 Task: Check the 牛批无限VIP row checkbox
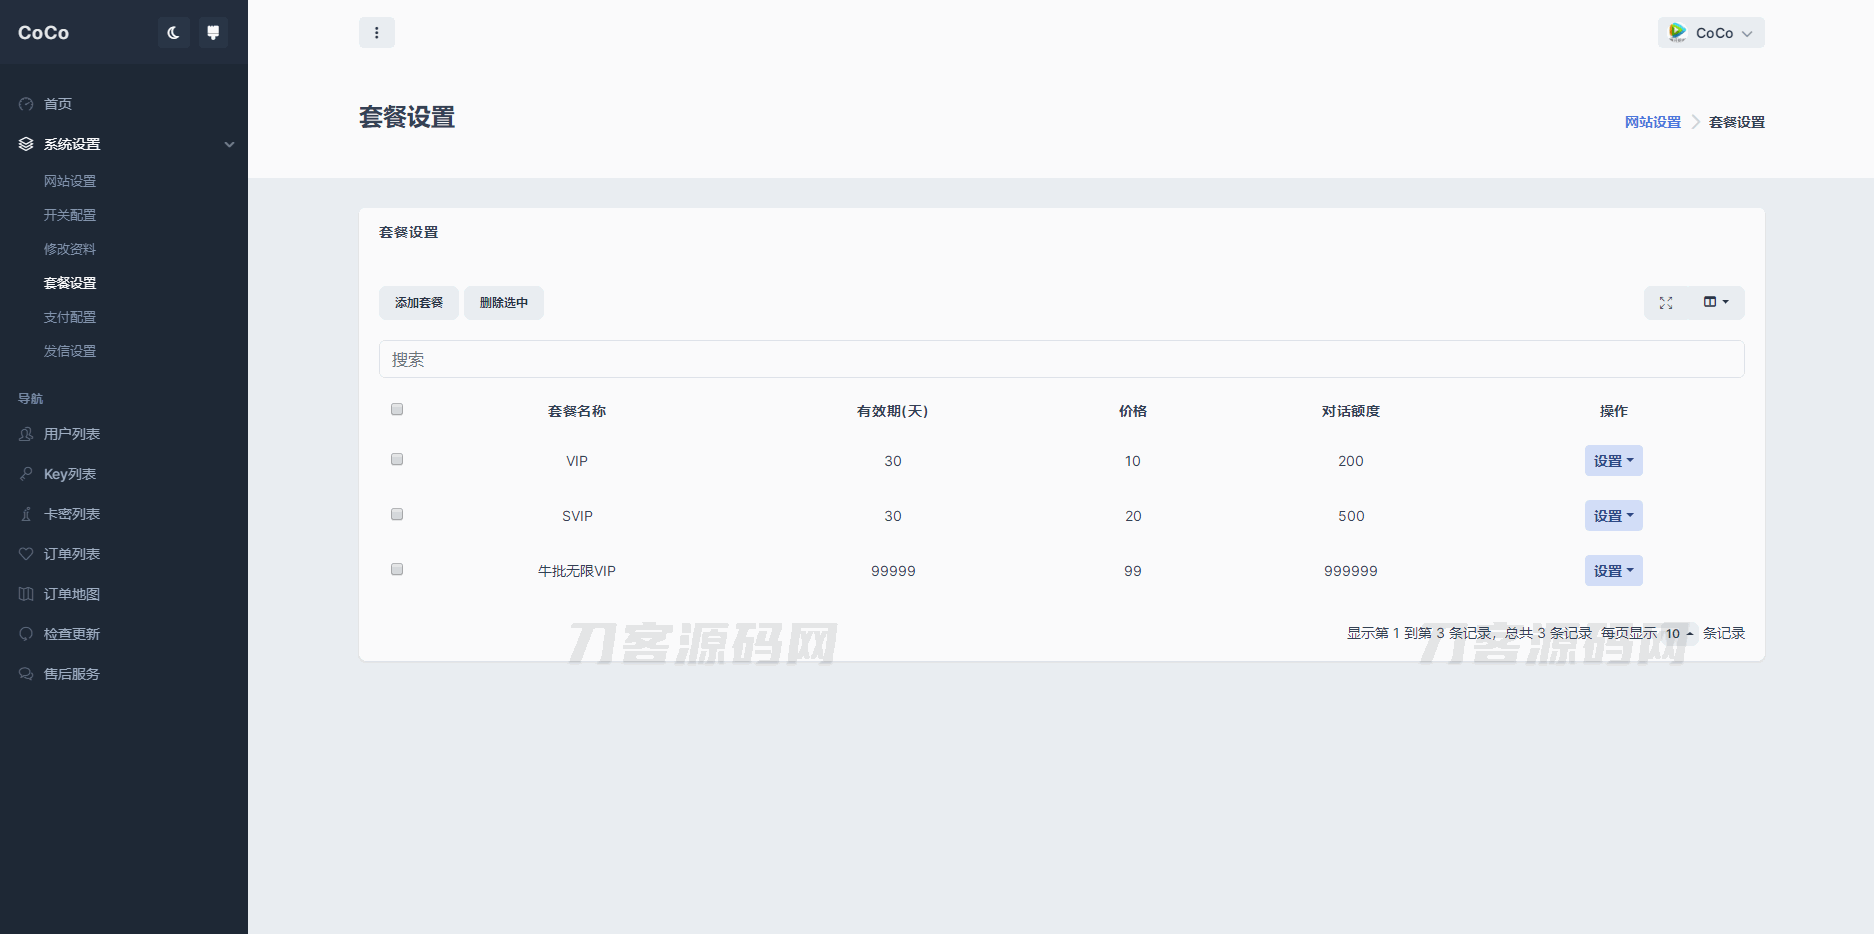tap(397, 569)
